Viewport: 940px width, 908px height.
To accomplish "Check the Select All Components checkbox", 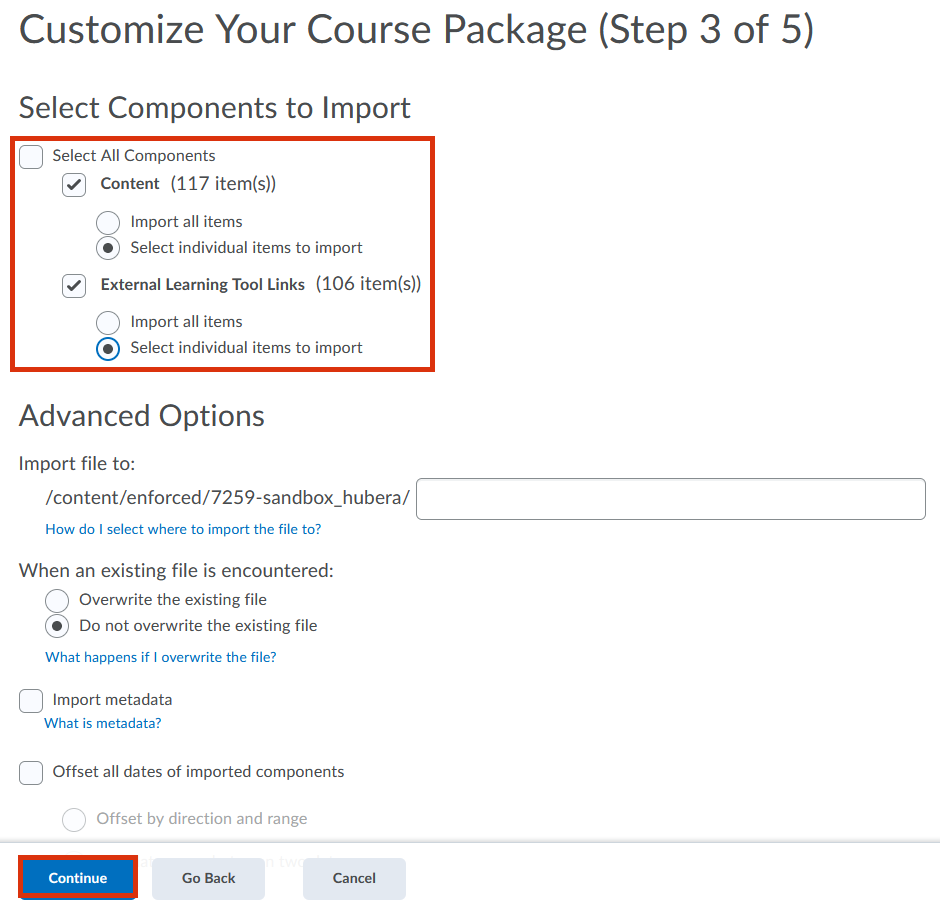I will coord(31,157).
